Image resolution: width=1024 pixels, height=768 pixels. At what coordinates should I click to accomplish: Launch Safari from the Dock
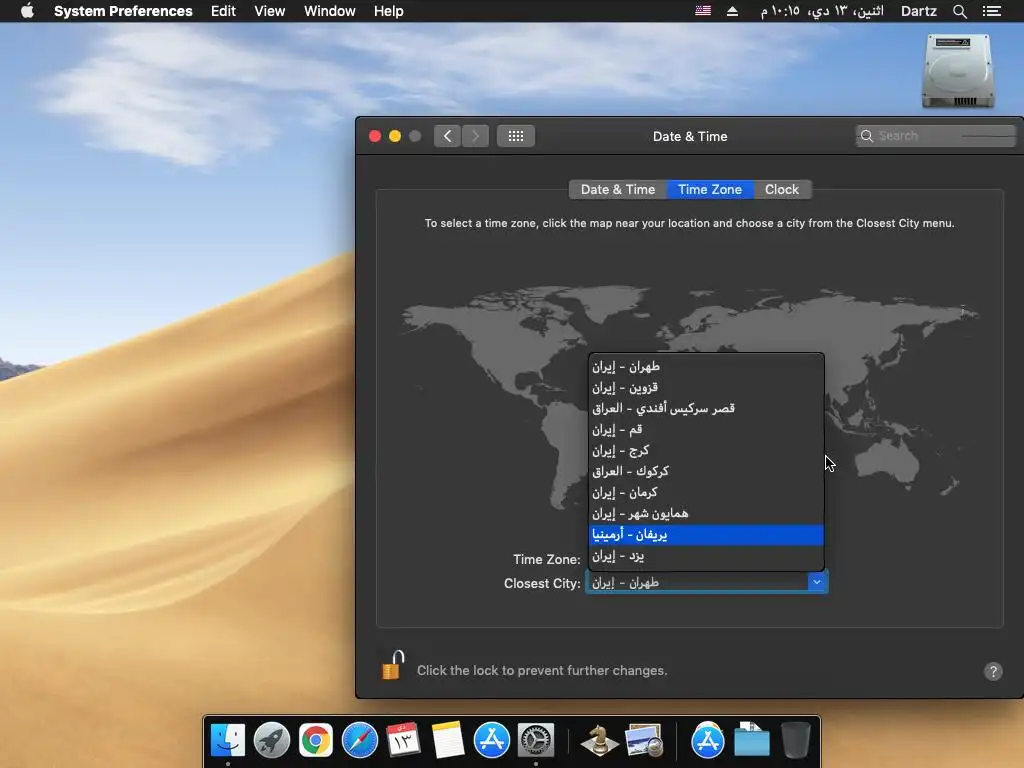(x=360, y=741)
